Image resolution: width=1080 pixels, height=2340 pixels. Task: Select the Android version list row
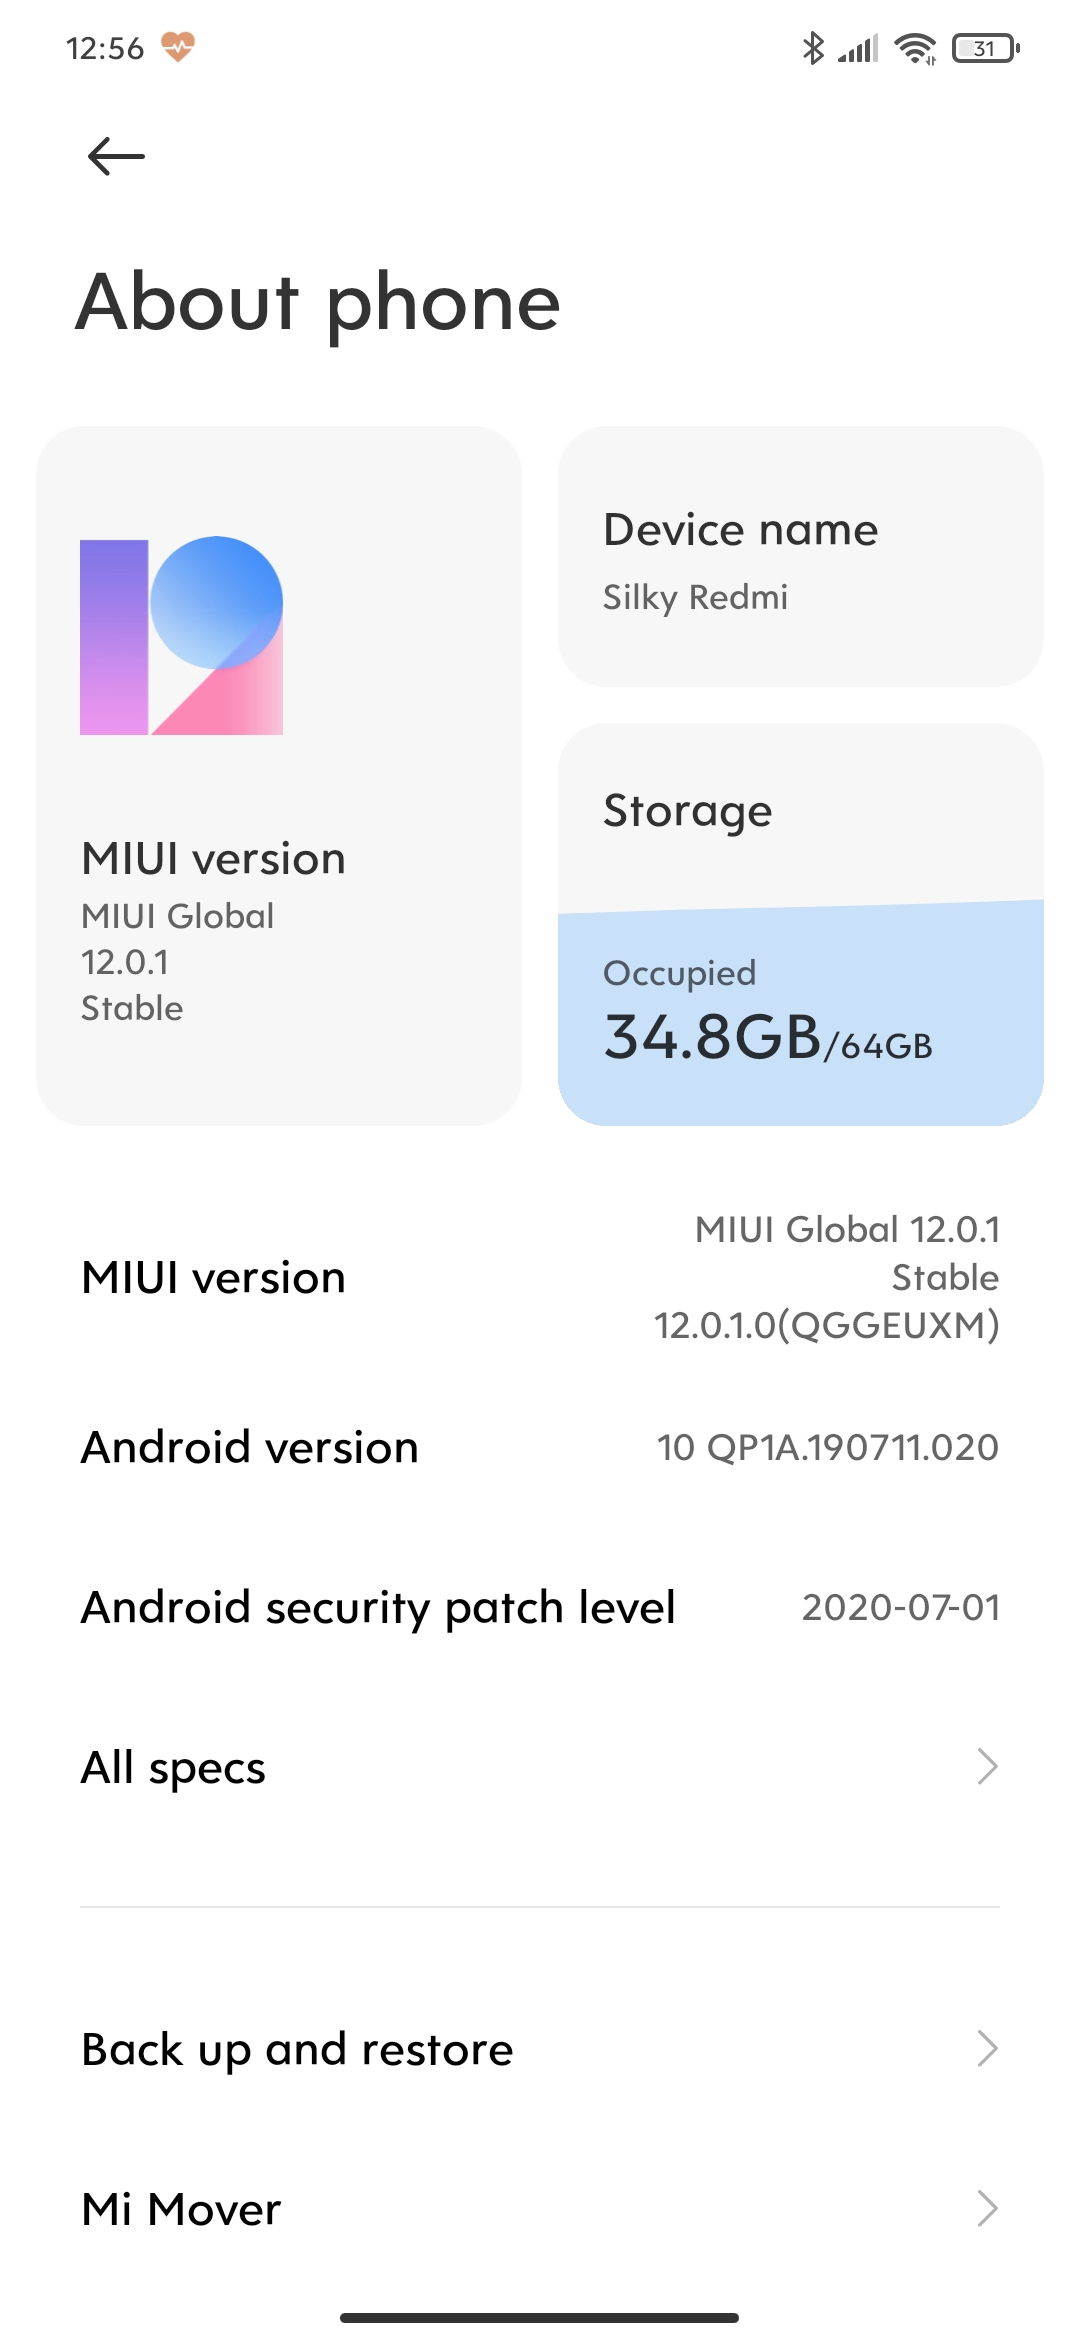540,1447
